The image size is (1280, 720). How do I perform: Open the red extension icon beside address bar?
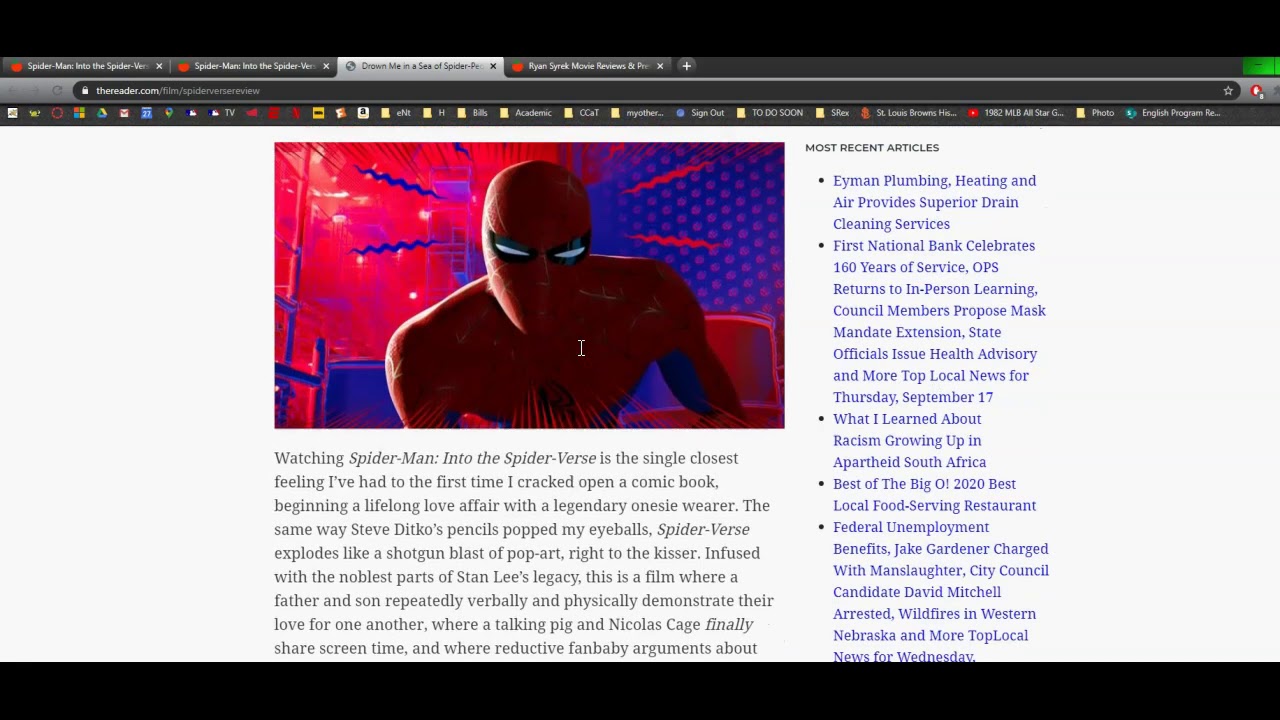pyautogui.click(x=1257, y=91)
